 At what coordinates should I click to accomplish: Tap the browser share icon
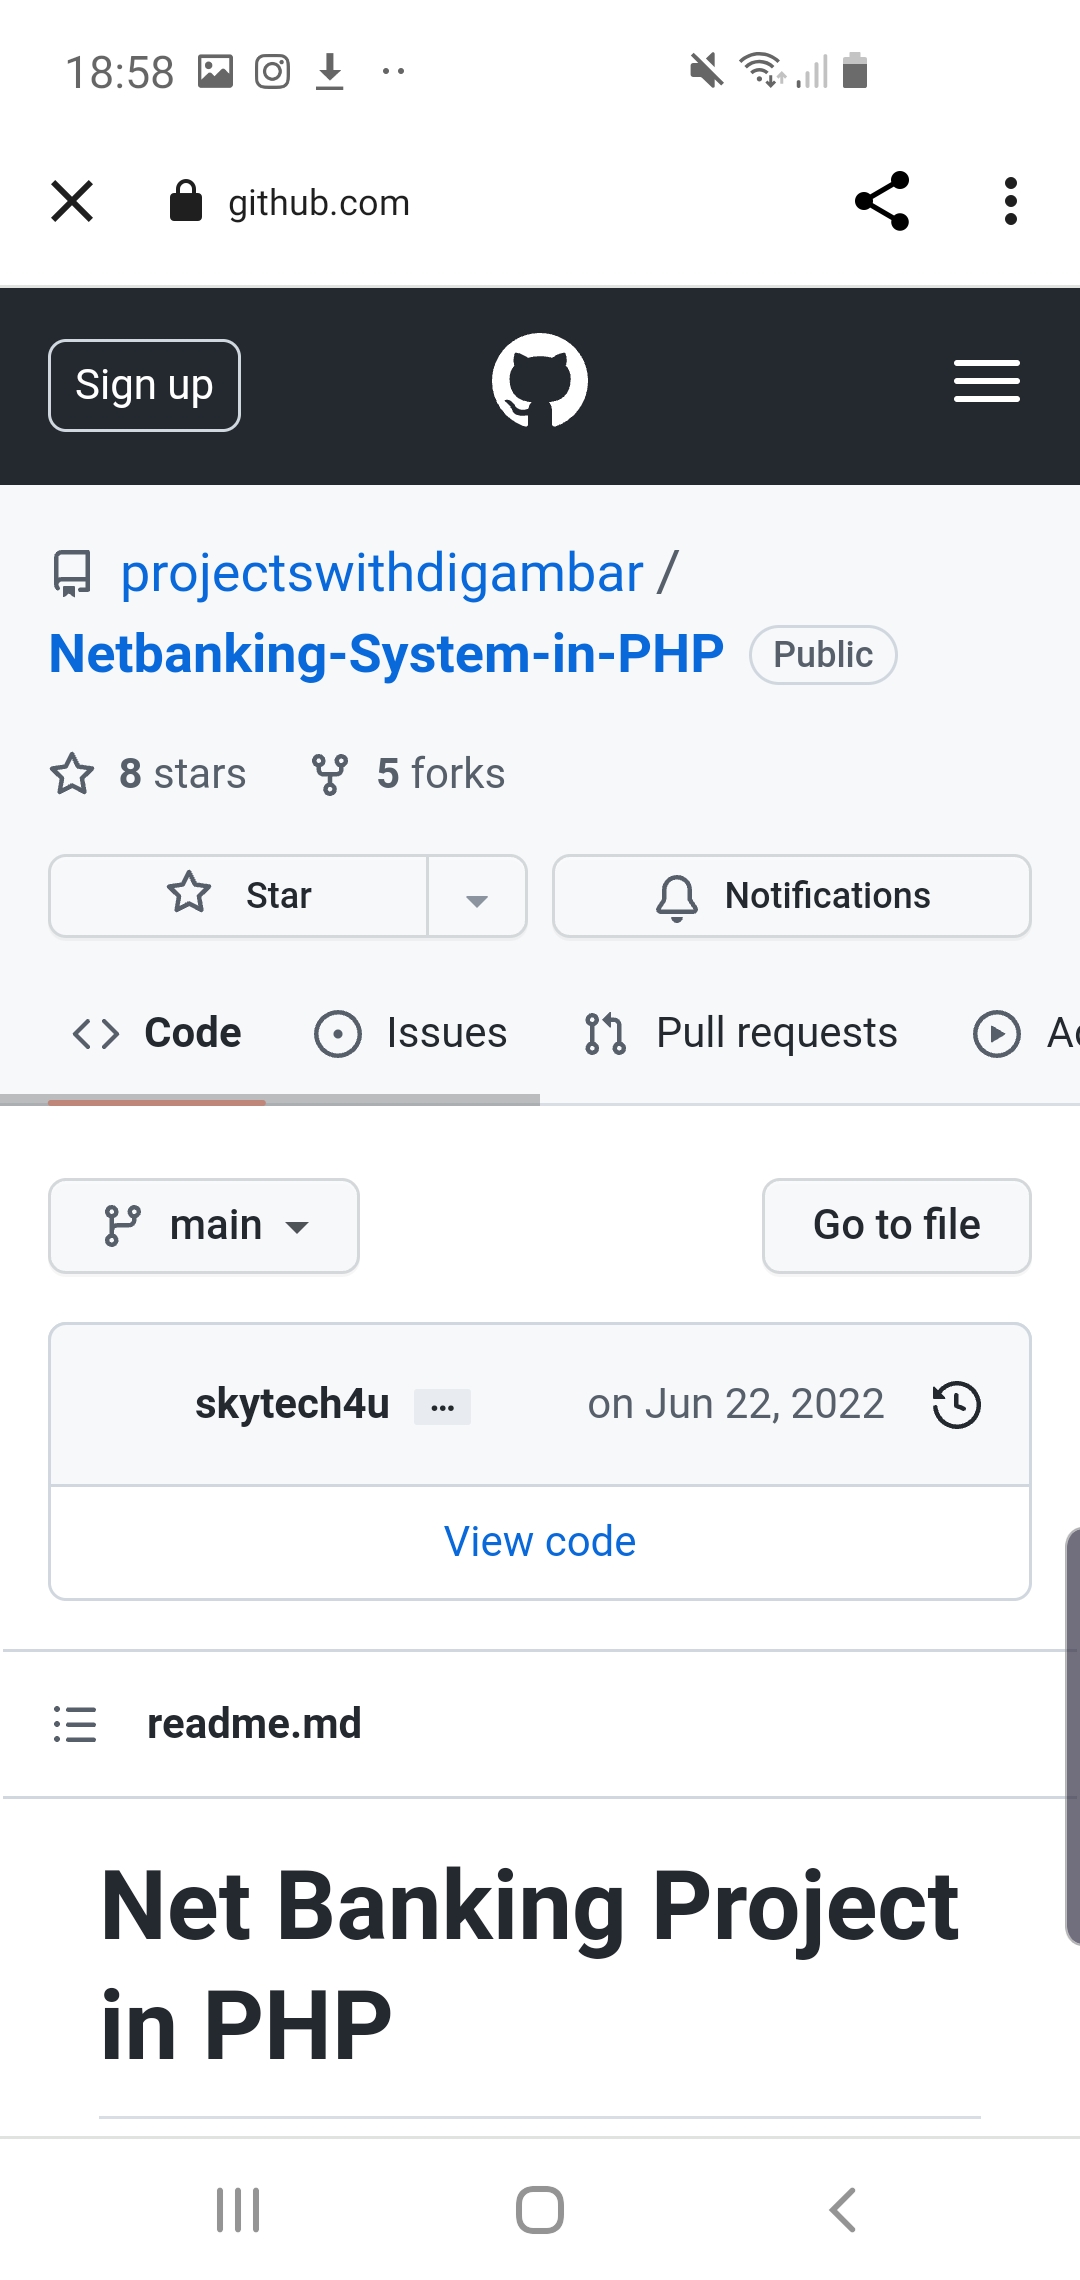pyautogui.click(x=882, y=201)
